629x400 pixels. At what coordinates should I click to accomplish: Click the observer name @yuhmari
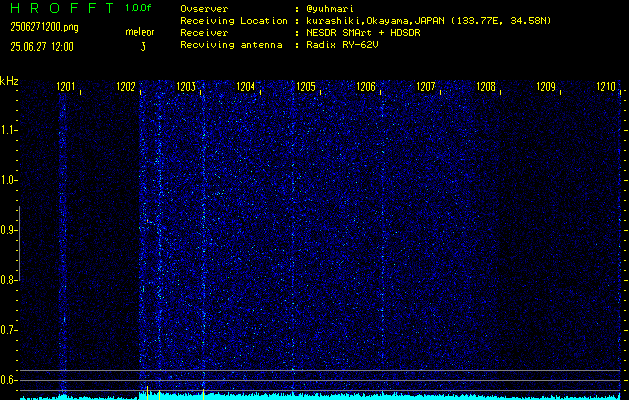(330, 8)
